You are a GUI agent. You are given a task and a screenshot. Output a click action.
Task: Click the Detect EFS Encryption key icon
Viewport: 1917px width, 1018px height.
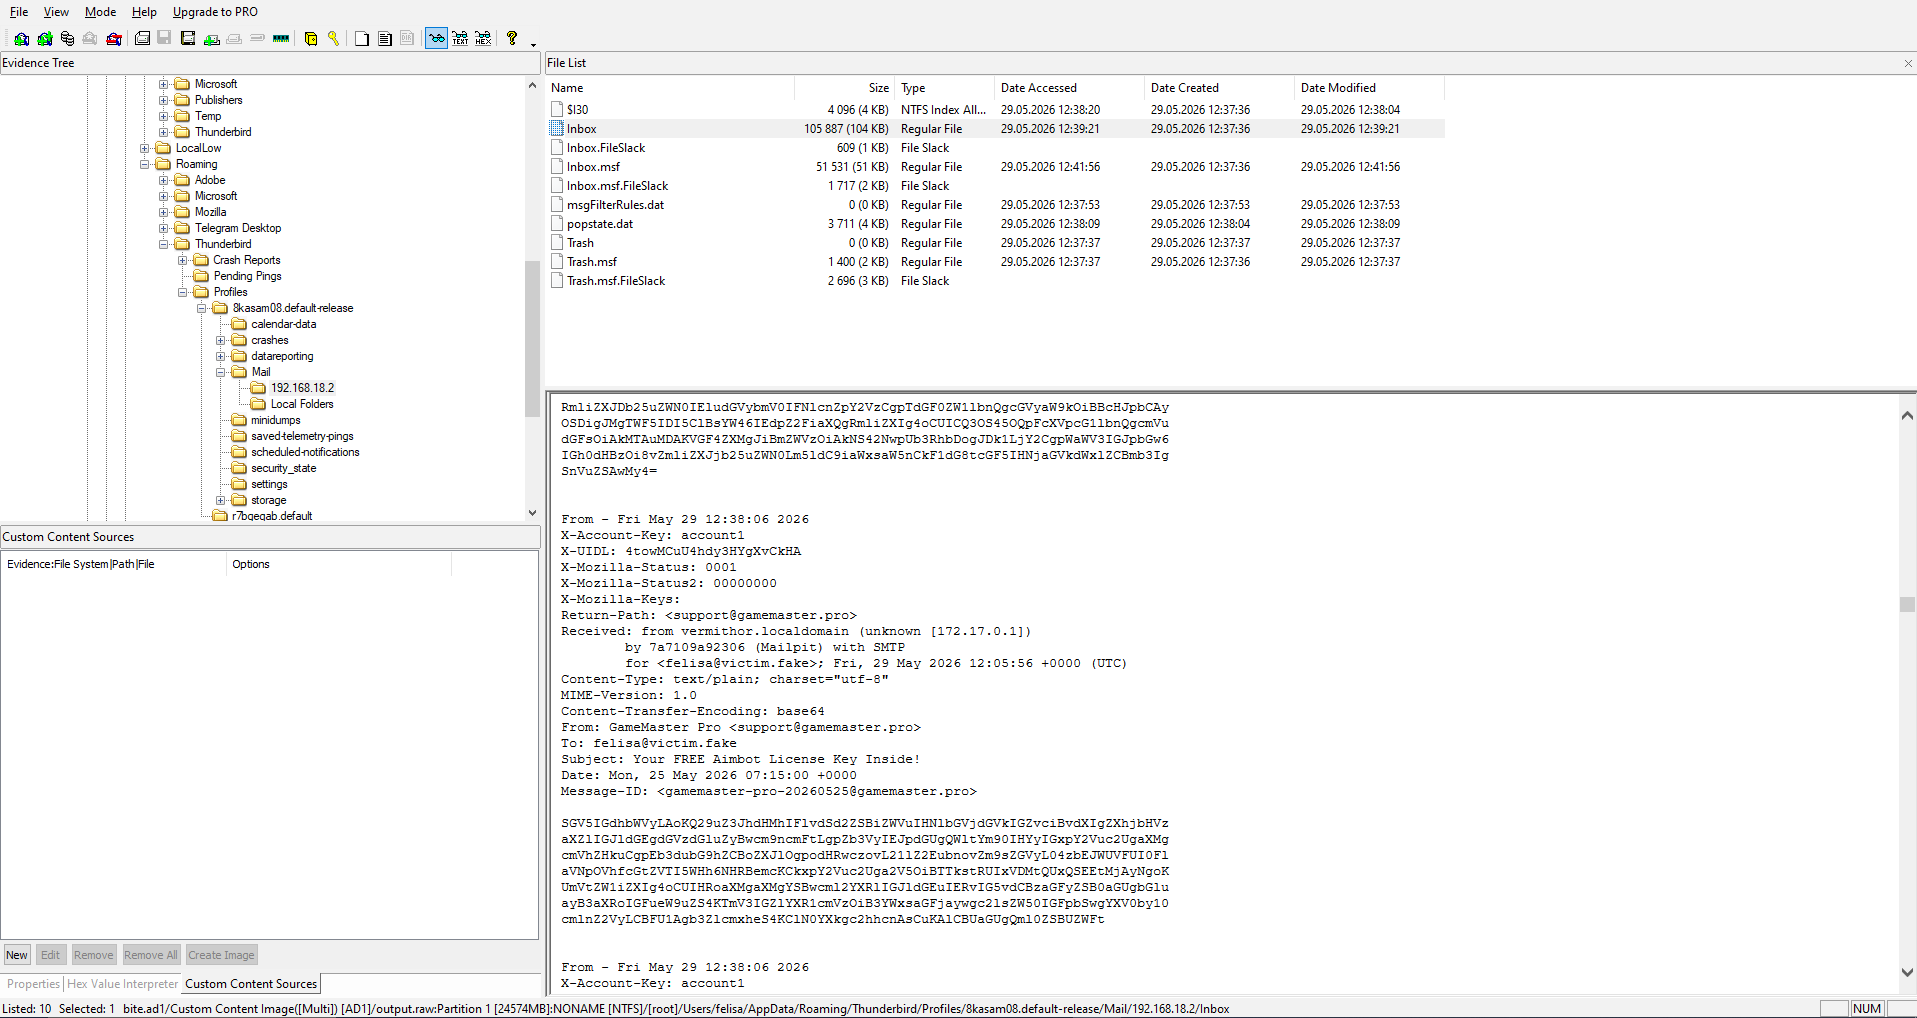334,38
